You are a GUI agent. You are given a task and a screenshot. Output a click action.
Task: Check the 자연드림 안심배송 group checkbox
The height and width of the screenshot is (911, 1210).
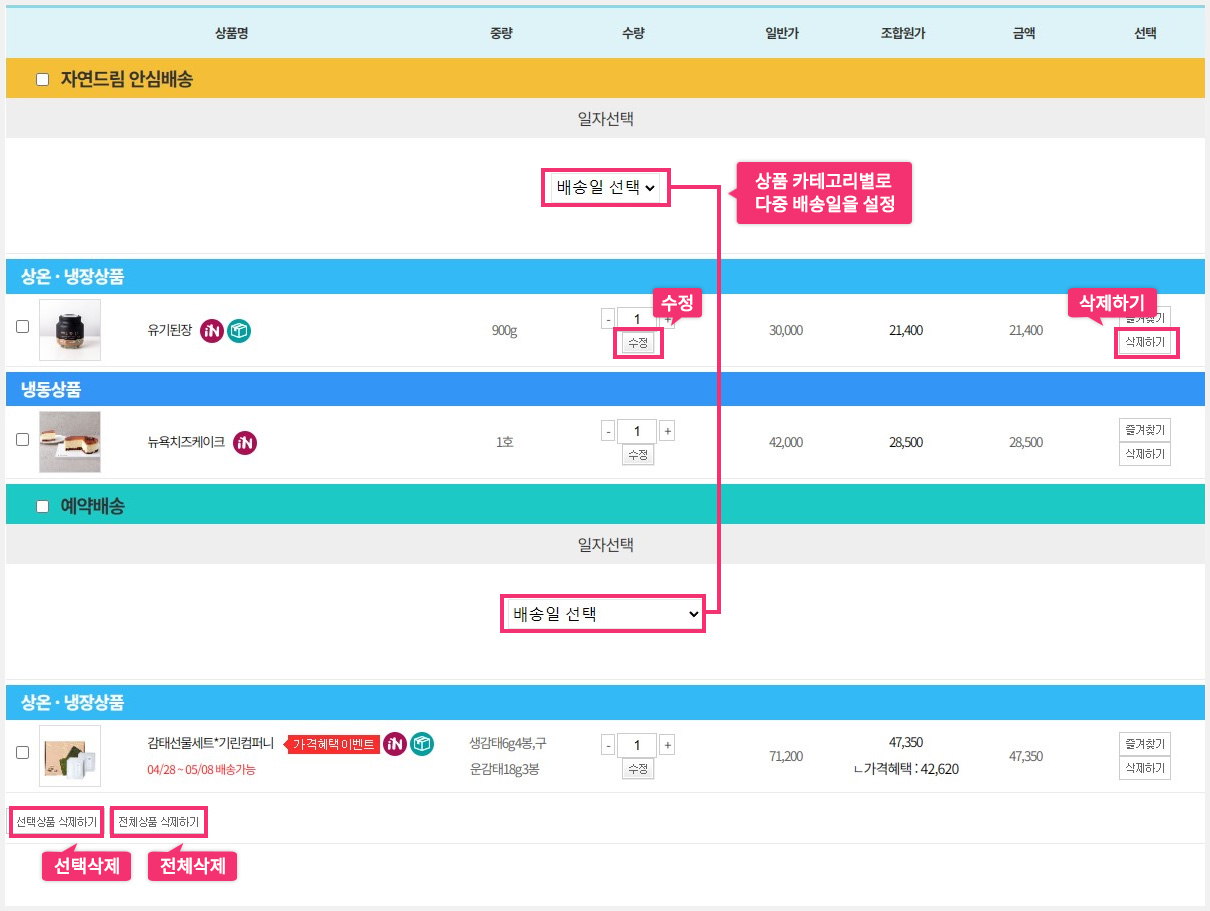42,80
